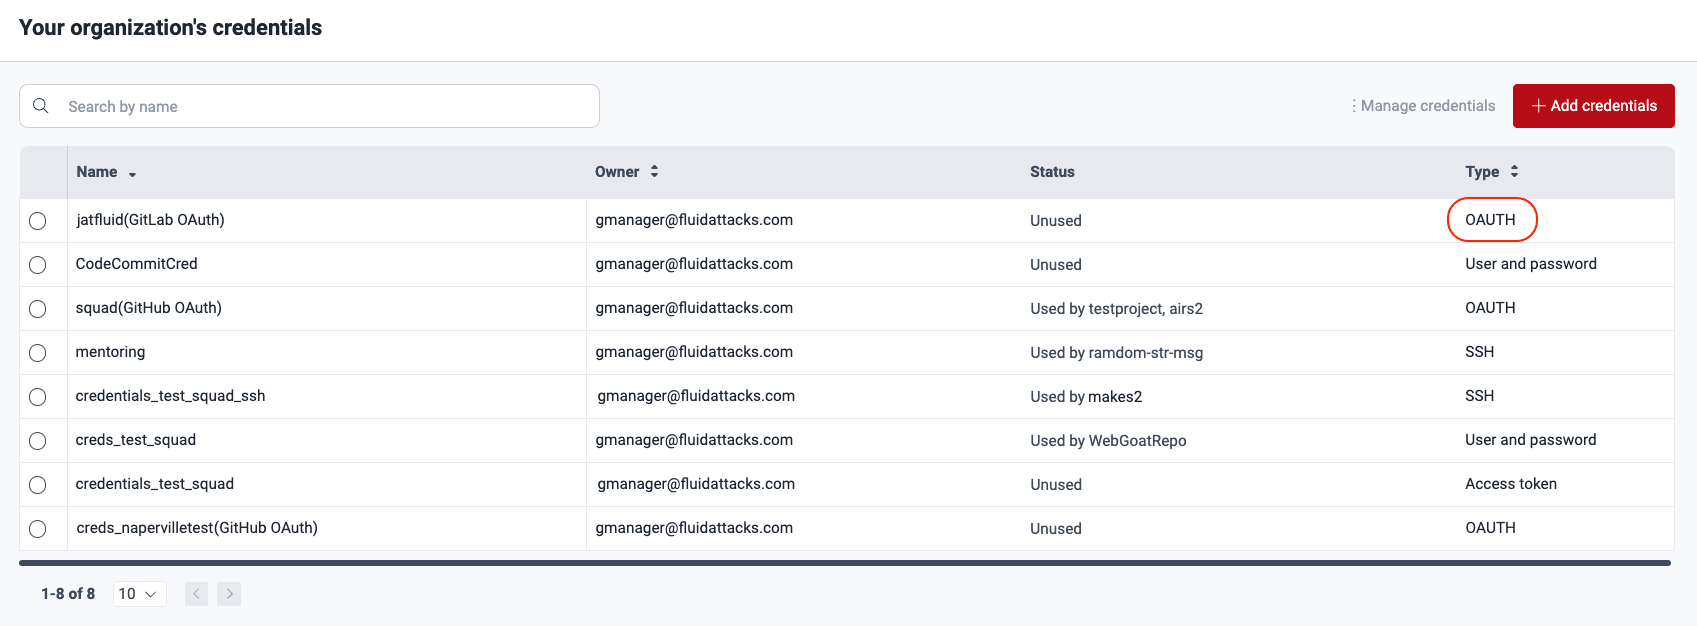Click the Name column sort arrow
The width and height of the screenshot is (1697, 626).
coord(132,174)
